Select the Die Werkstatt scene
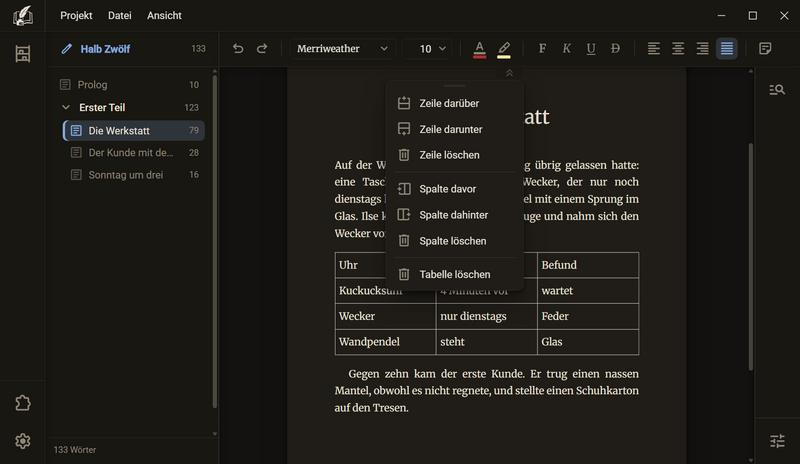 134,131
